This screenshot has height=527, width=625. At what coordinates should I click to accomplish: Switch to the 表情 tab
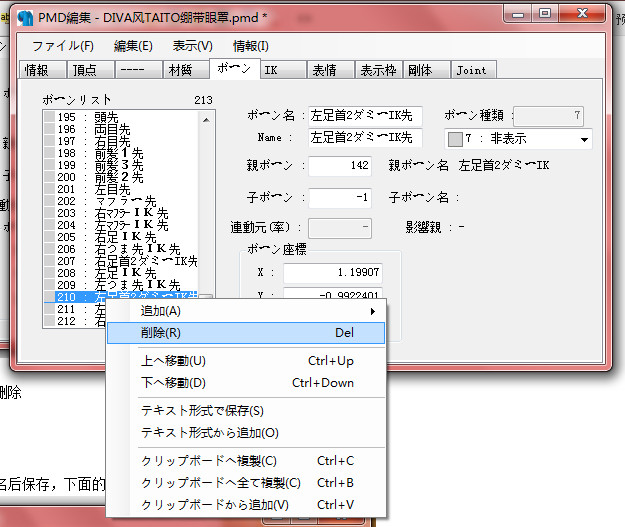(330, 70)
